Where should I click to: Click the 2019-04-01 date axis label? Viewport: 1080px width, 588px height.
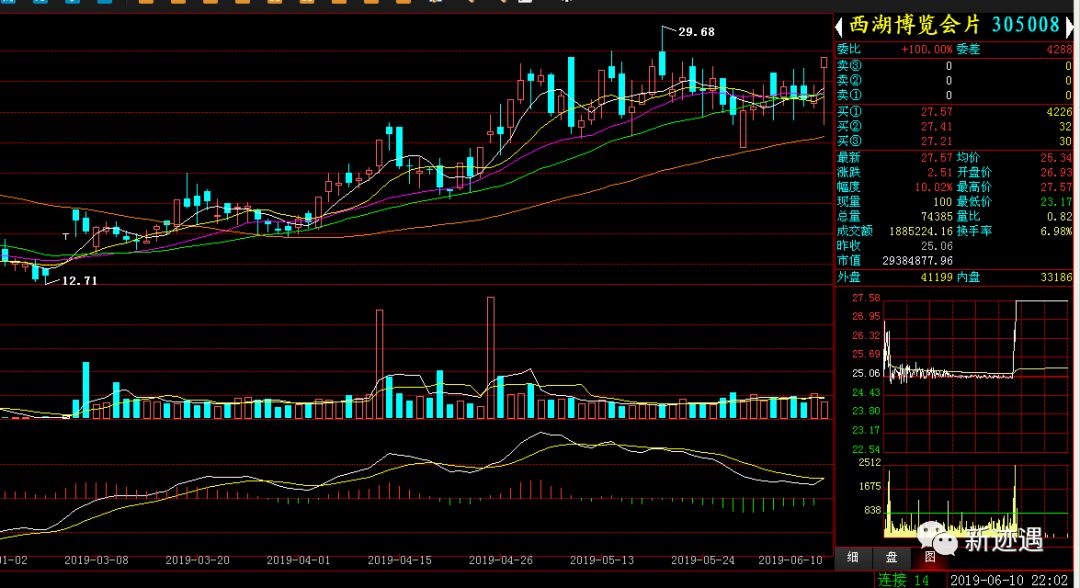(x=298, y=560)
